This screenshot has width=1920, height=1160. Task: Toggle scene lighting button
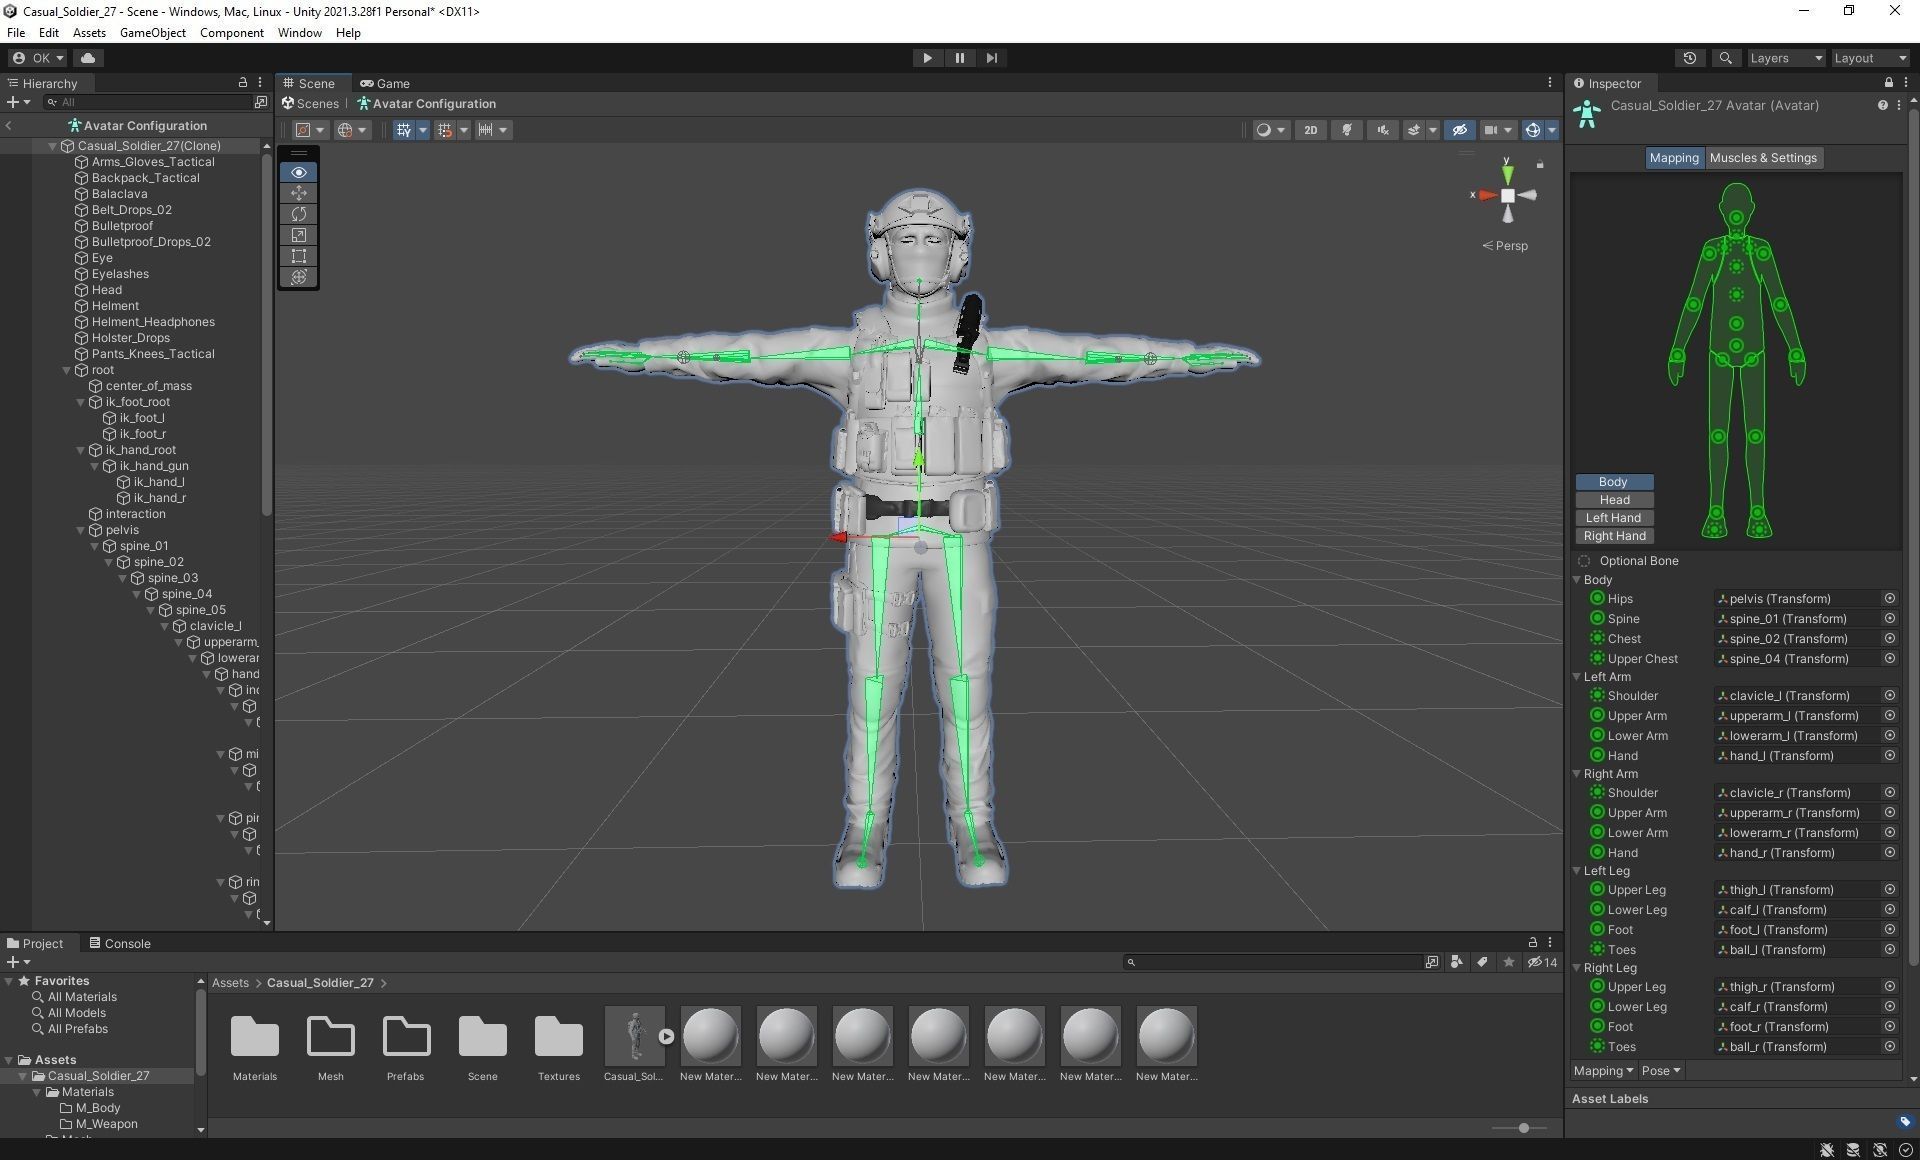[1347, 130]
